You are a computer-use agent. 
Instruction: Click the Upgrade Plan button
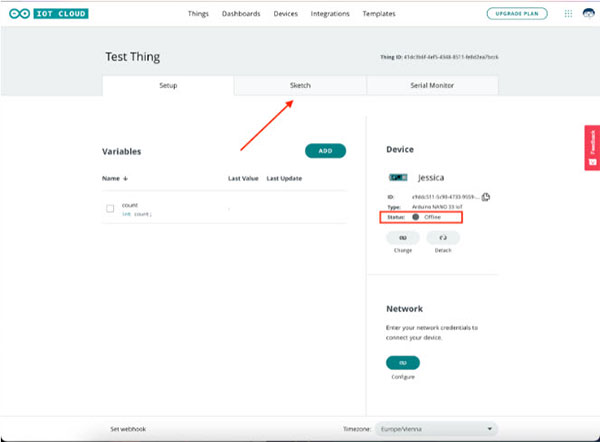(517, 14)
